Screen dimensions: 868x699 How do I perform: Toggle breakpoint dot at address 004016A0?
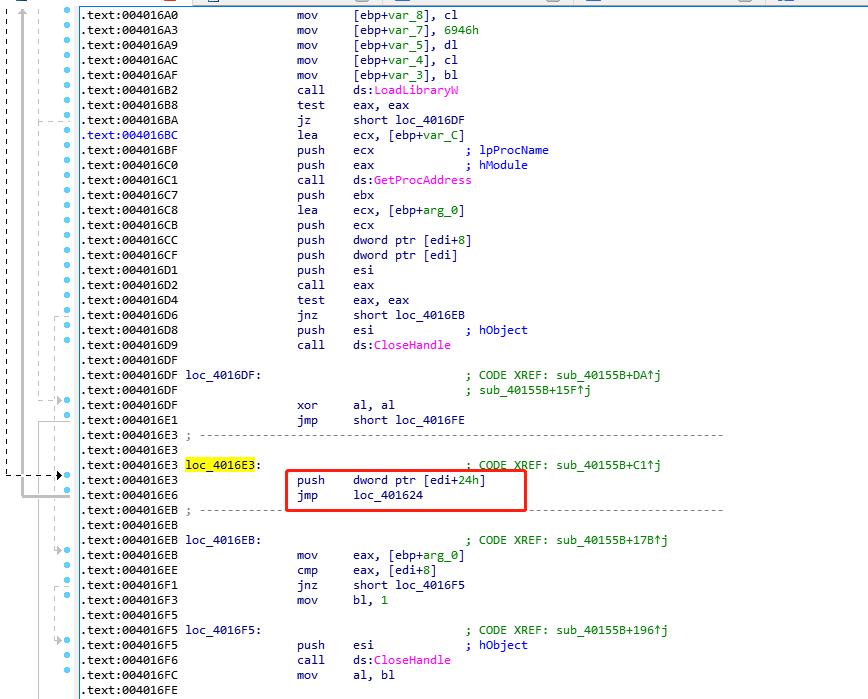[66, 15]
